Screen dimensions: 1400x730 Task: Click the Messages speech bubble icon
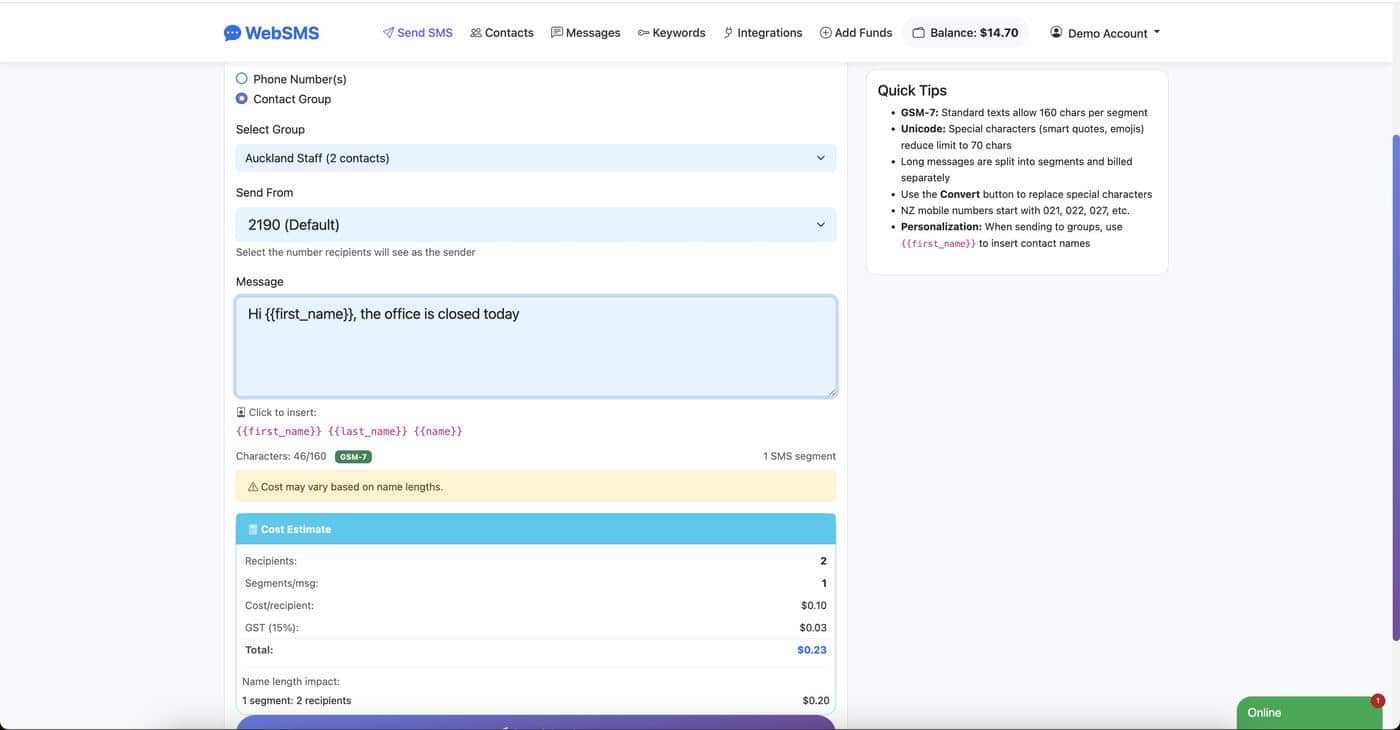557,33
